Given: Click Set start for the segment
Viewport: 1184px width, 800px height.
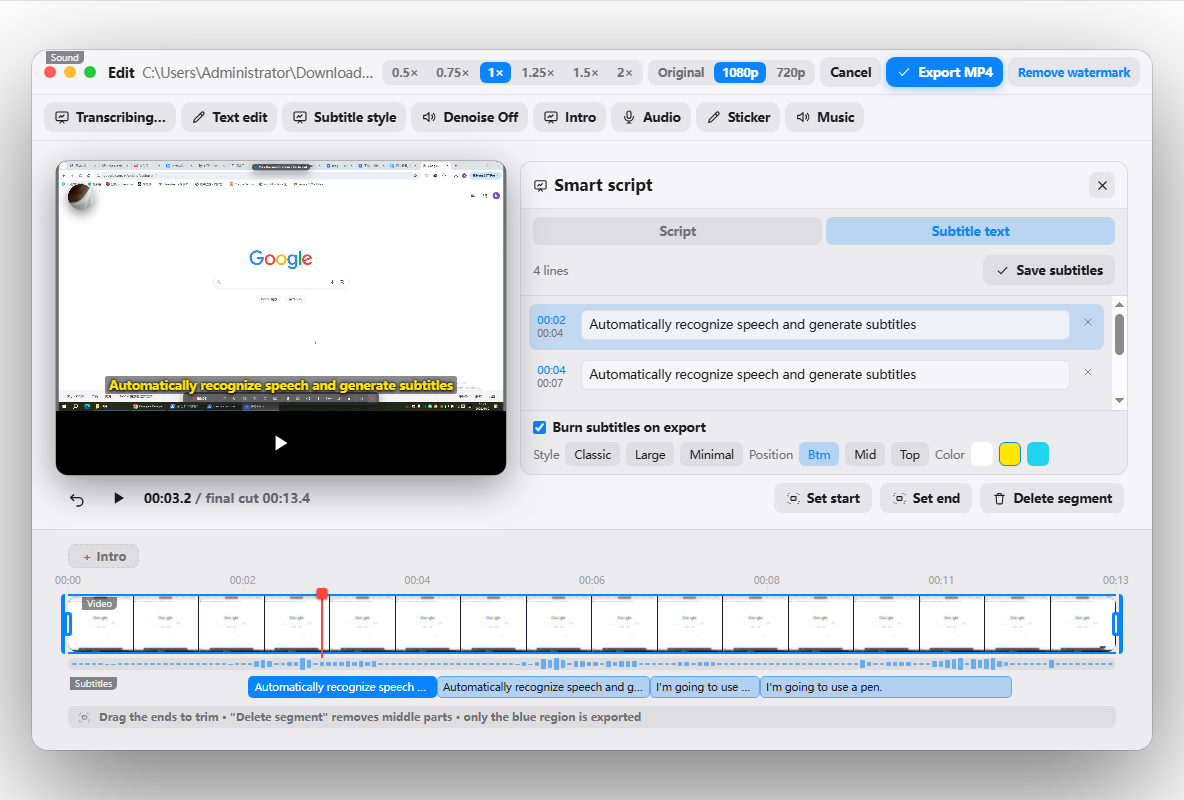Looking at the screenshot, I should point(823,499).
